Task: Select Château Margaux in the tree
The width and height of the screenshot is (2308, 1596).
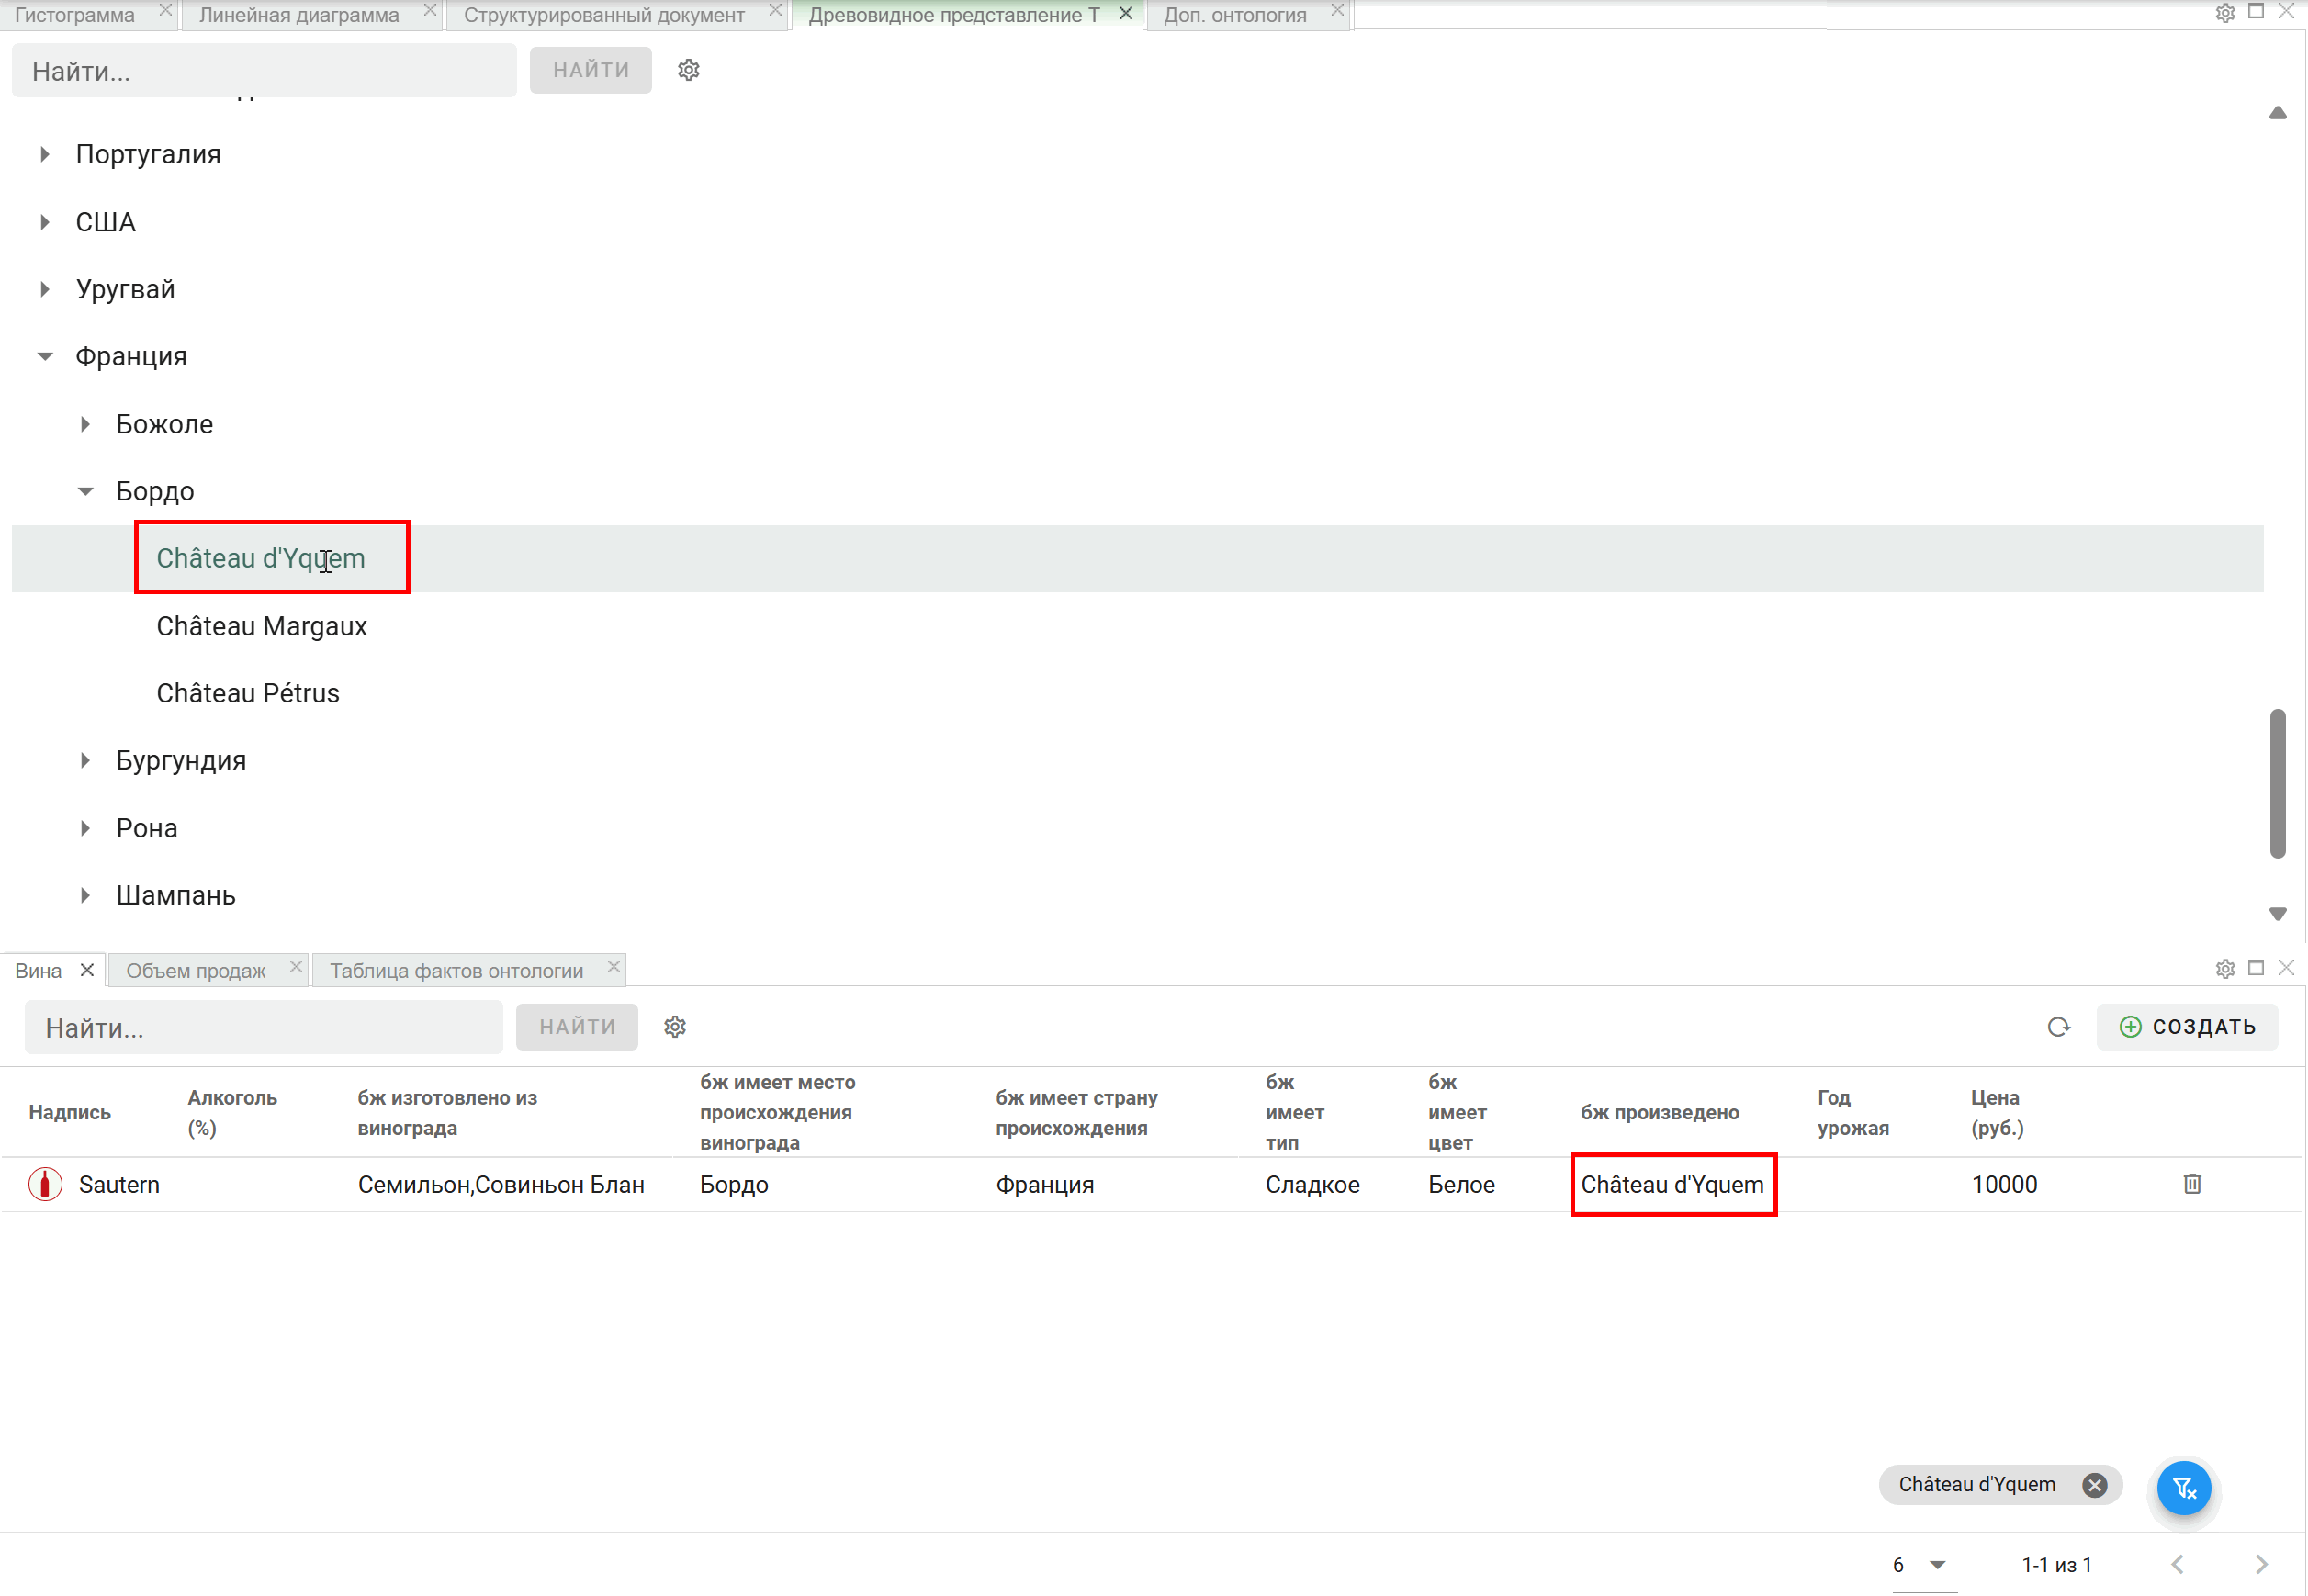Action: [262, 626]
